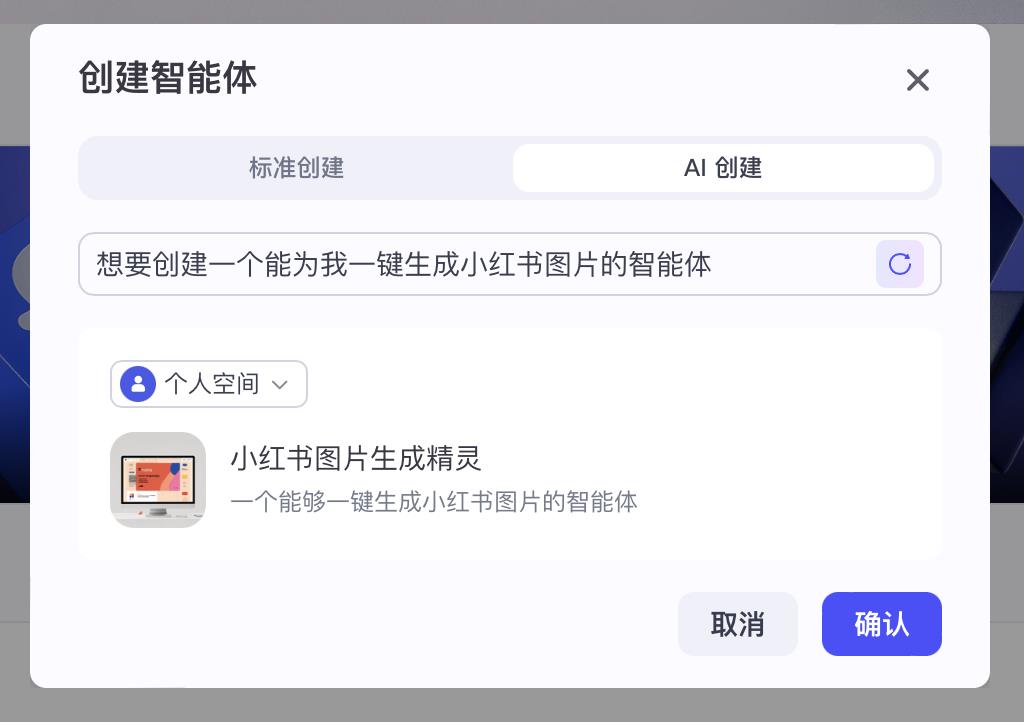Expand the chevron next to 个人空间
Image resolution: width=1024 pixels, height=722 pixels.
280,384
